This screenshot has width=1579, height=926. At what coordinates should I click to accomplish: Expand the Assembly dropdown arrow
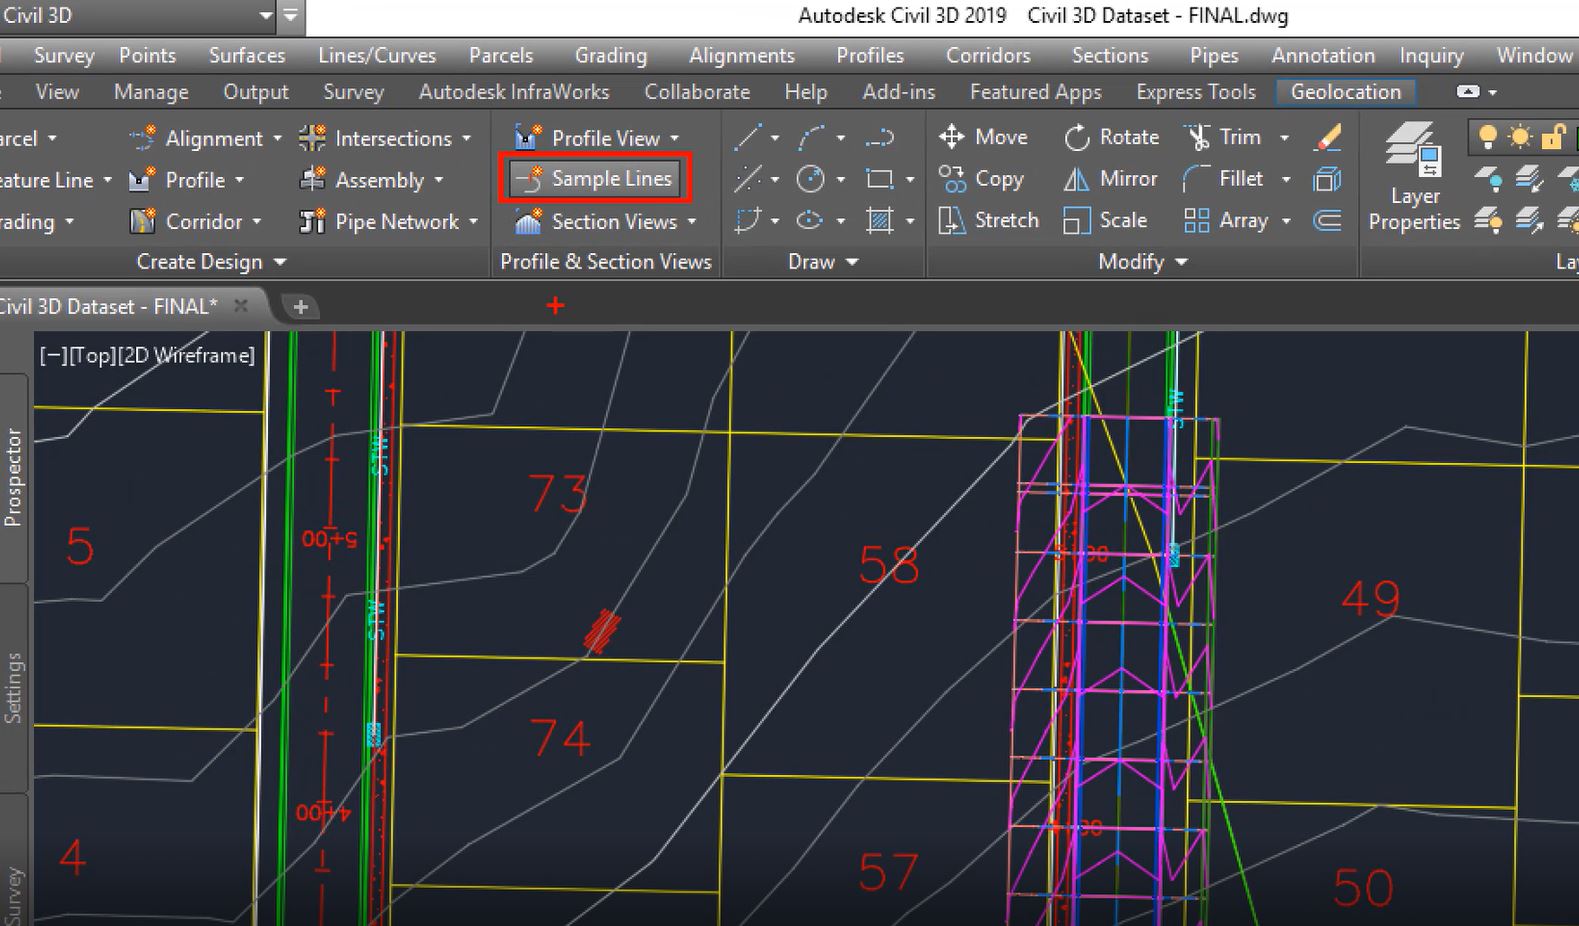[439, 181]
